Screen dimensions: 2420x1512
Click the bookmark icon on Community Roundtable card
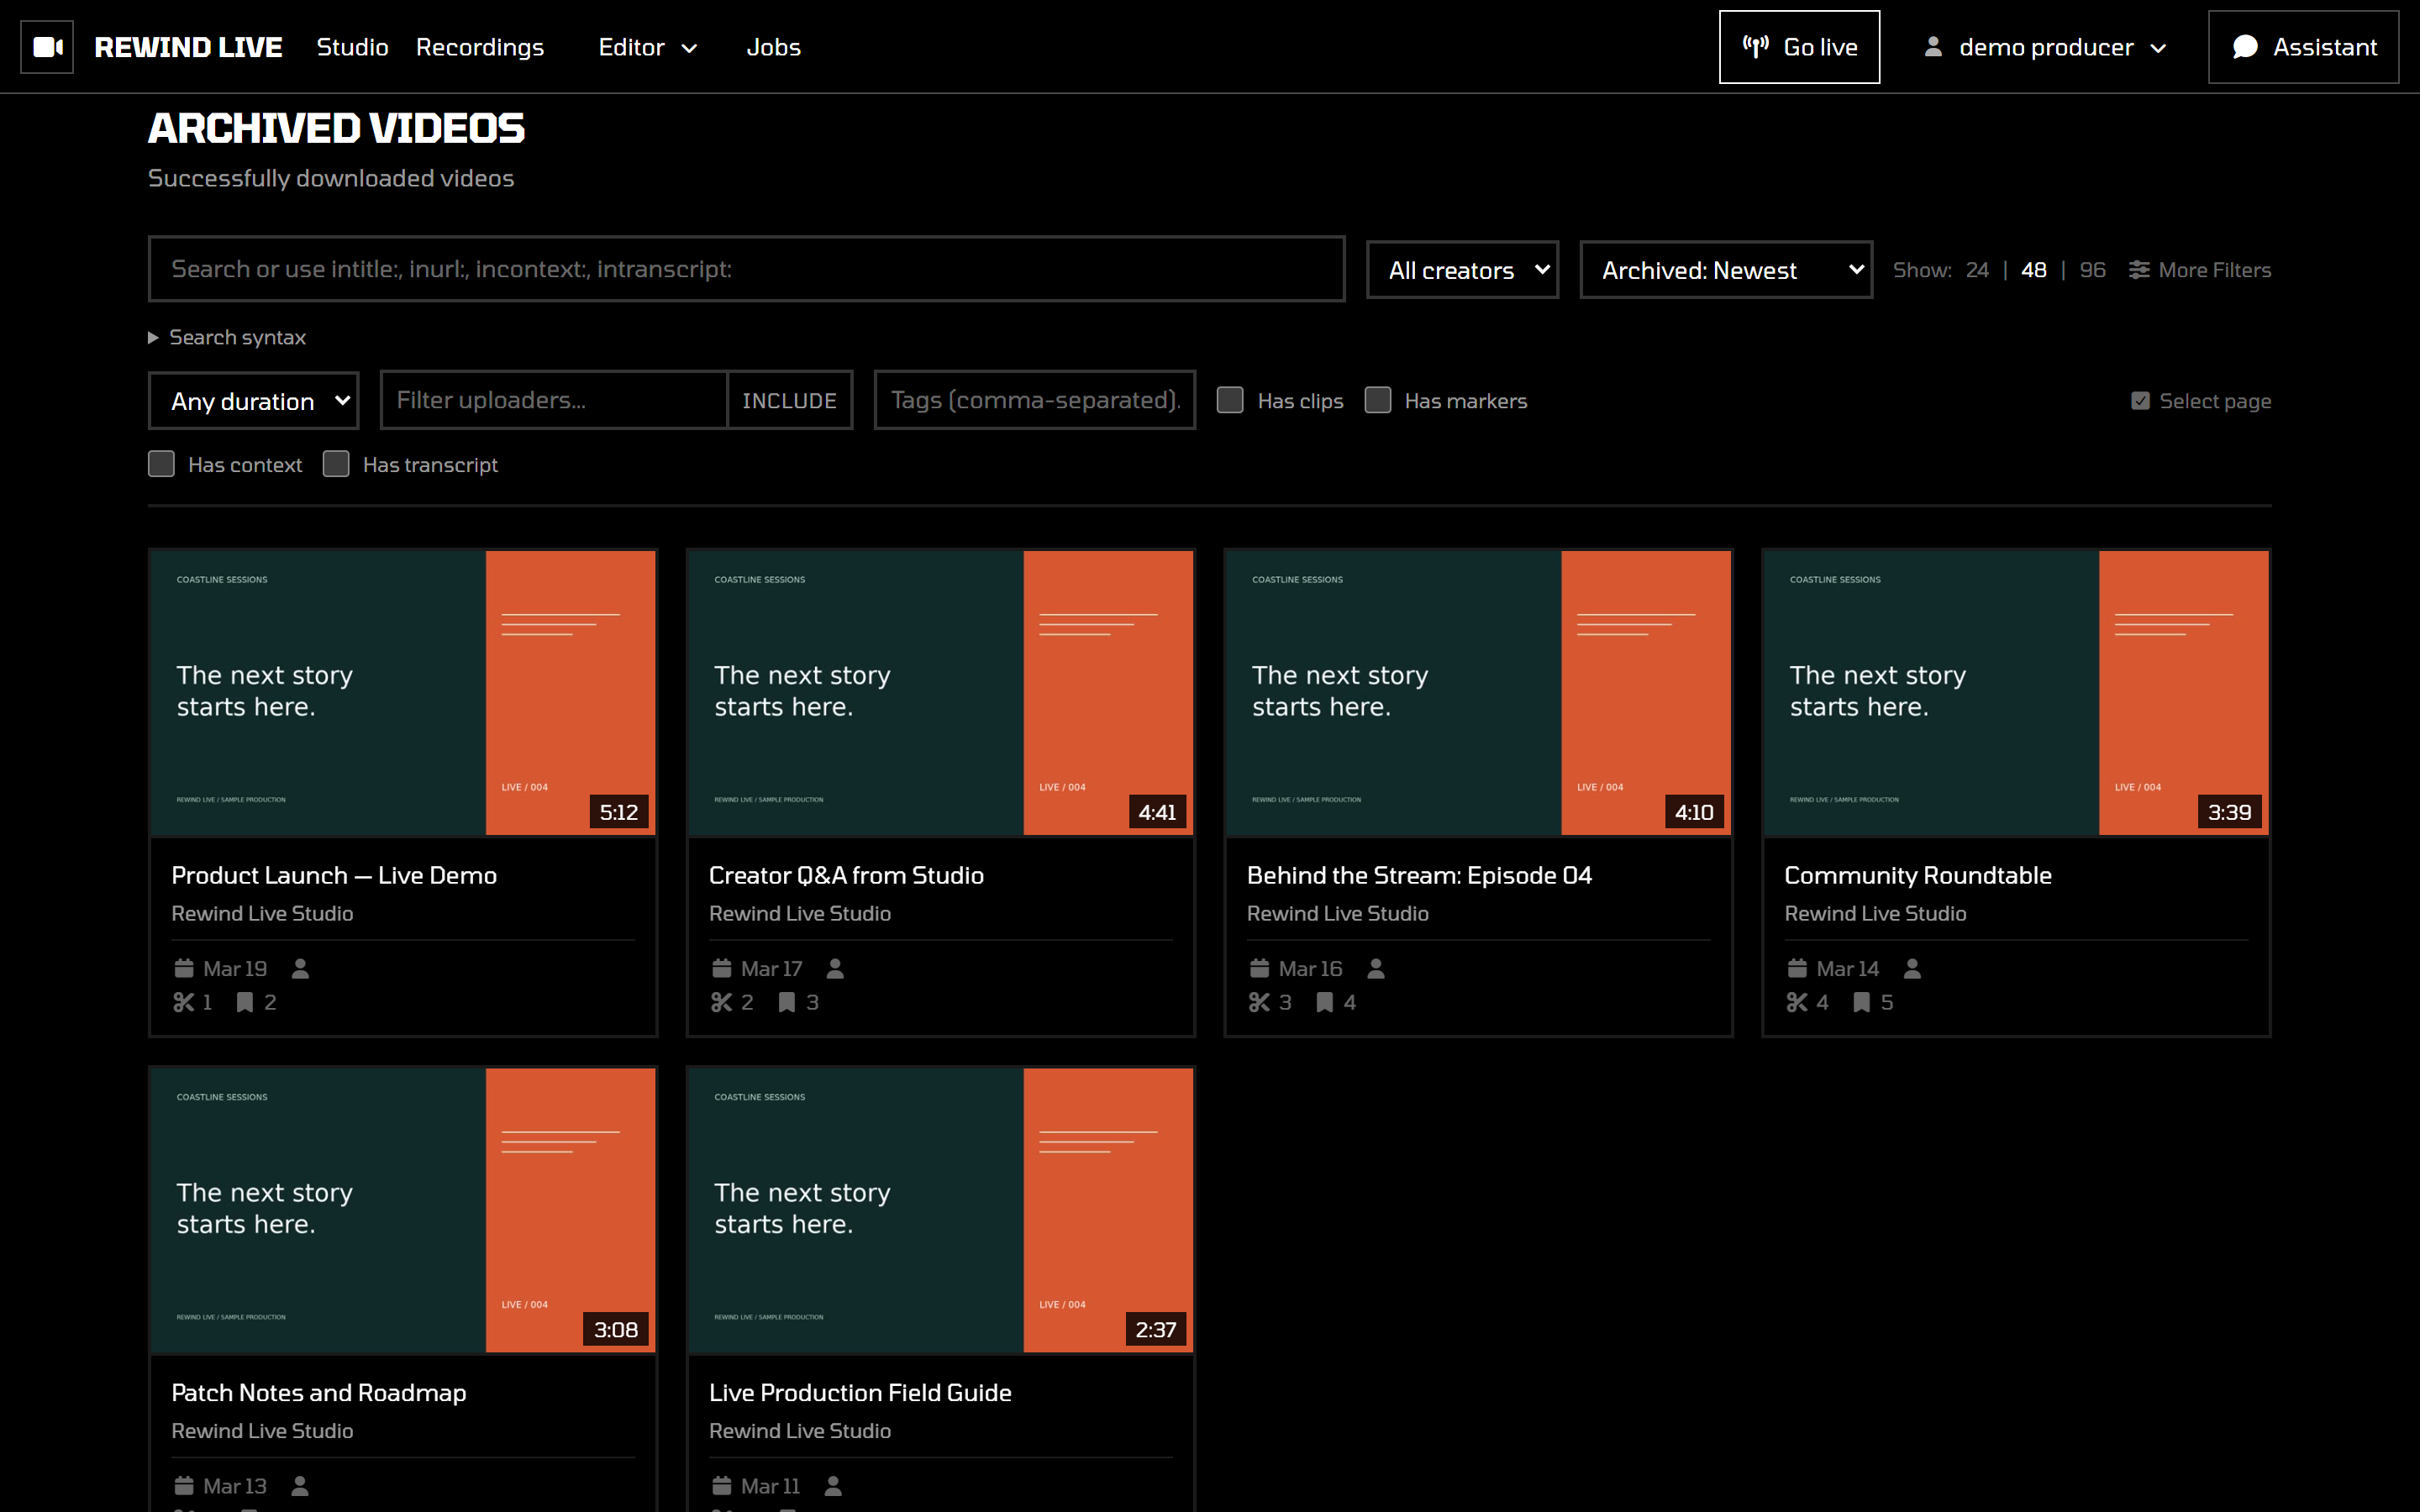tap(1861, 1002)
